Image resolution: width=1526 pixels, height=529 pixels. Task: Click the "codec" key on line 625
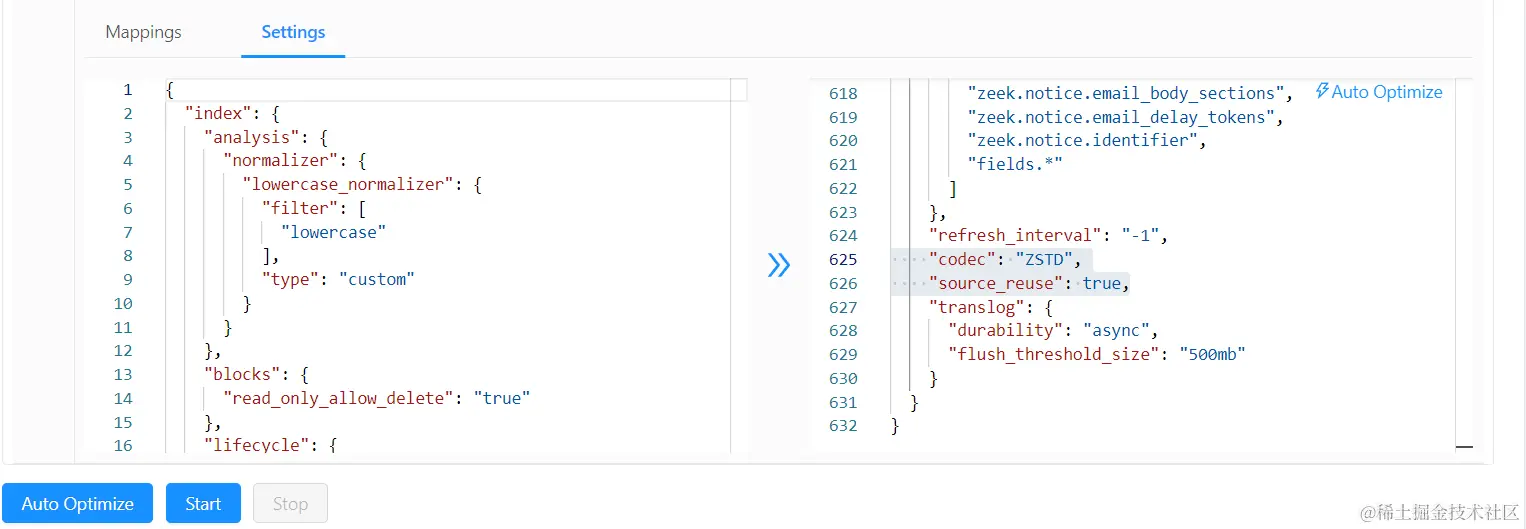(962, 260)
